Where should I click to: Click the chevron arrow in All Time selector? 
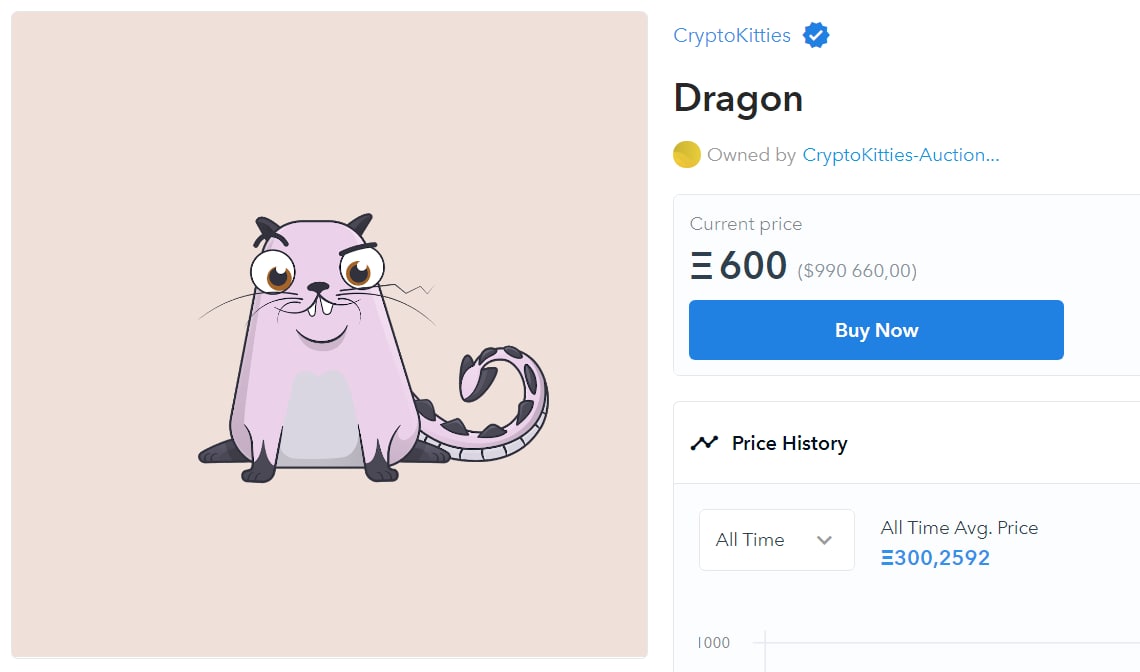824,540
